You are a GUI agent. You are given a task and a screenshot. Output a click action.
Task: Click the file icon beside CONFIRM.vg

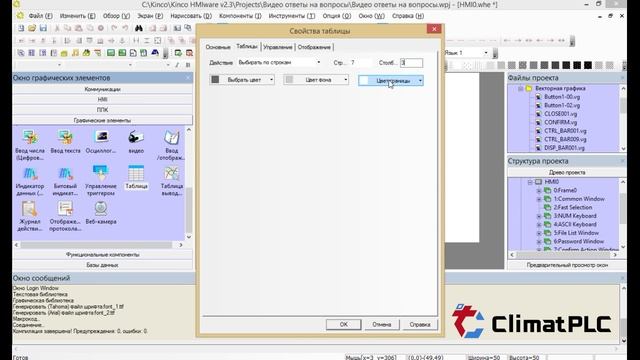pos(538,122)
